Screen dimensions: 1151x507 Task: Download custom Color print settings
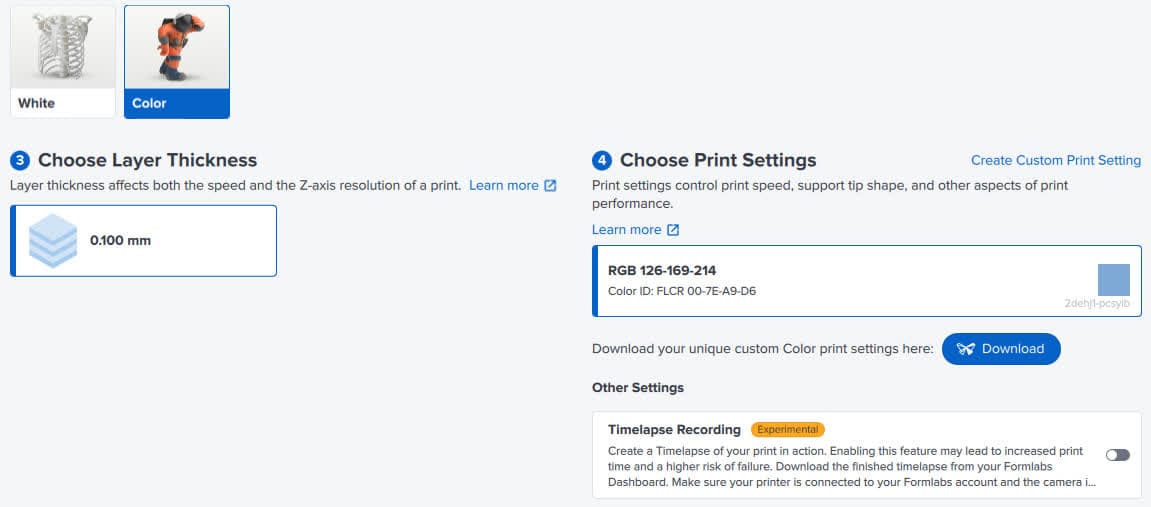(x=1001, y=349)
